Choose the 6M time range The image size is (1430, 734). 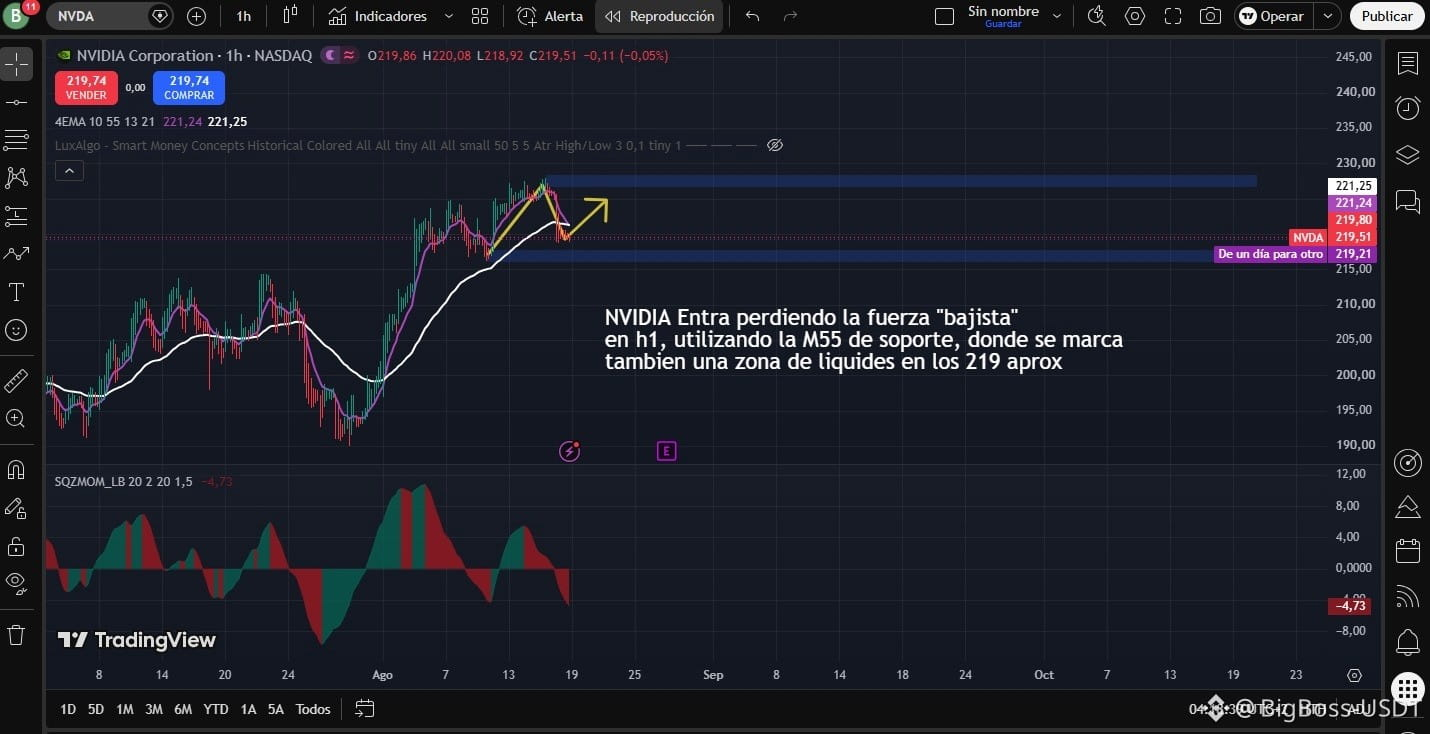point(183,709)
